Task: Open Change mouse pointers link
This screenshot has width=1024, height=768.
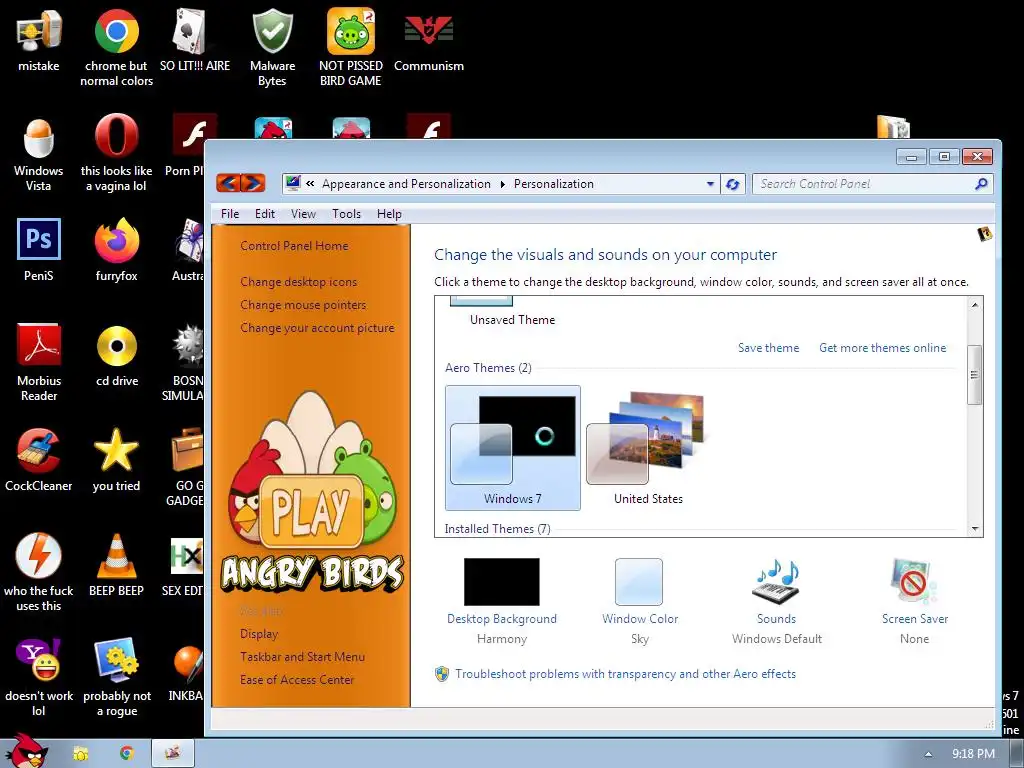Action: (x=303, y=304)
